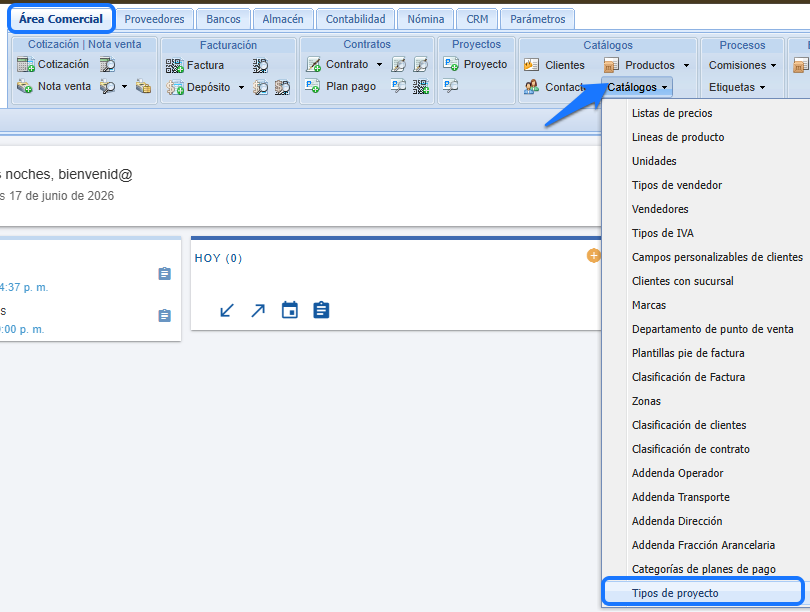Switch to the Bancos tab
The image size is (810, 612).
point(223,19)
